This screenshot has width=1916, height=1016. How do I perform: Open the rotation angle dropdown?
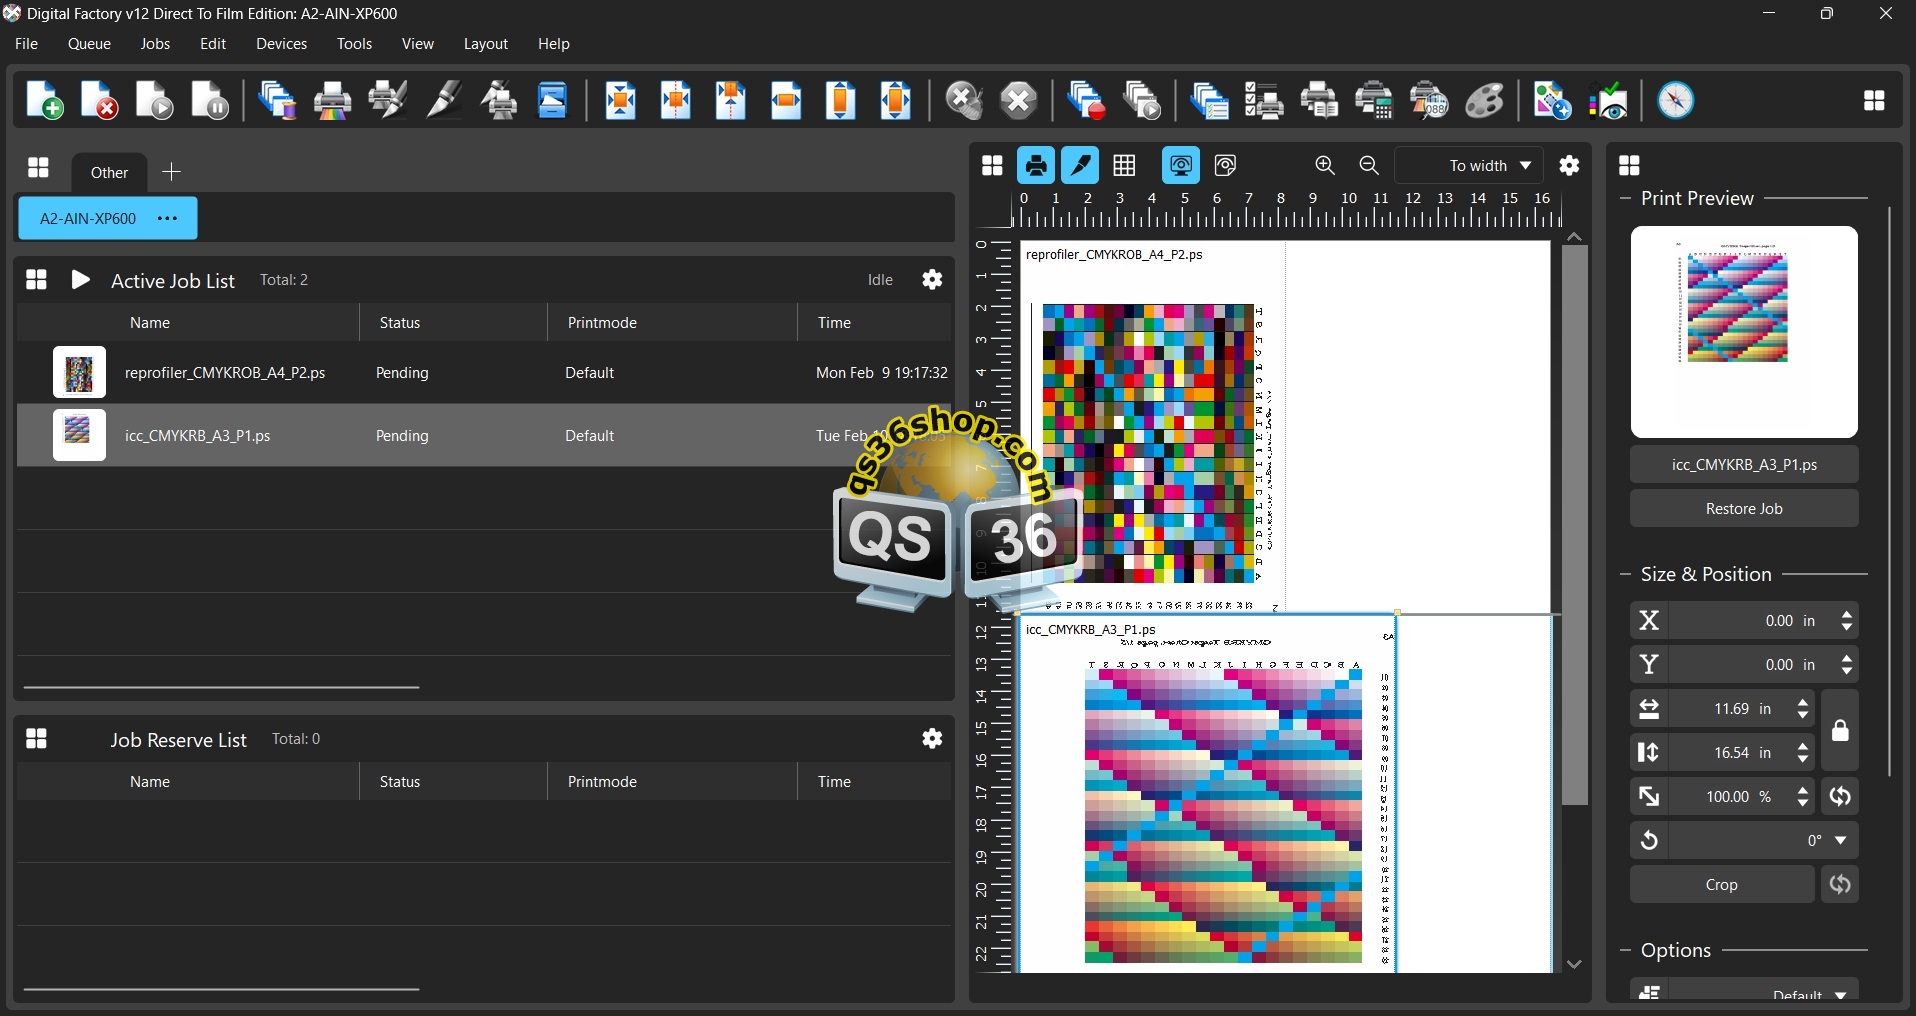1842,842
